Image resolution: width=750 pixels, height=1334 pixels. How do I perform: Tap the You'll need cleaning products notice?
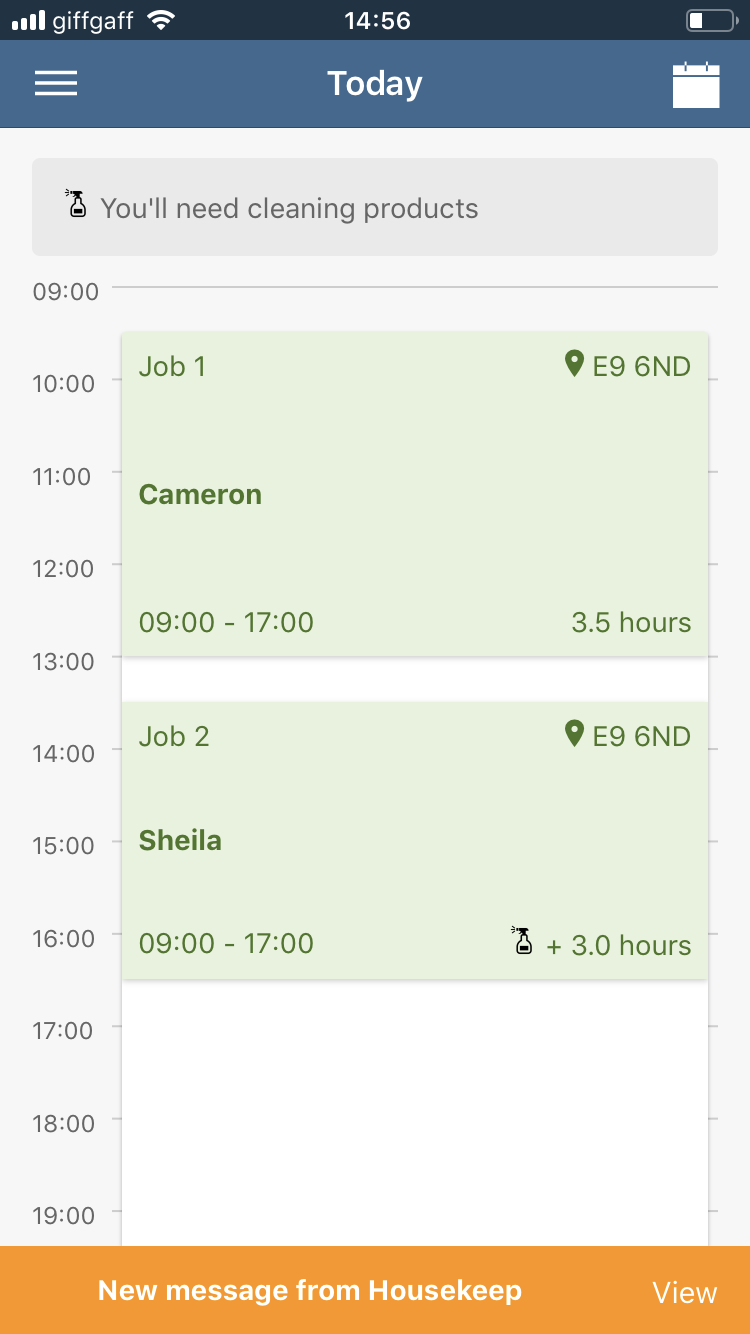pyautogui.click(x=375, y=208)
